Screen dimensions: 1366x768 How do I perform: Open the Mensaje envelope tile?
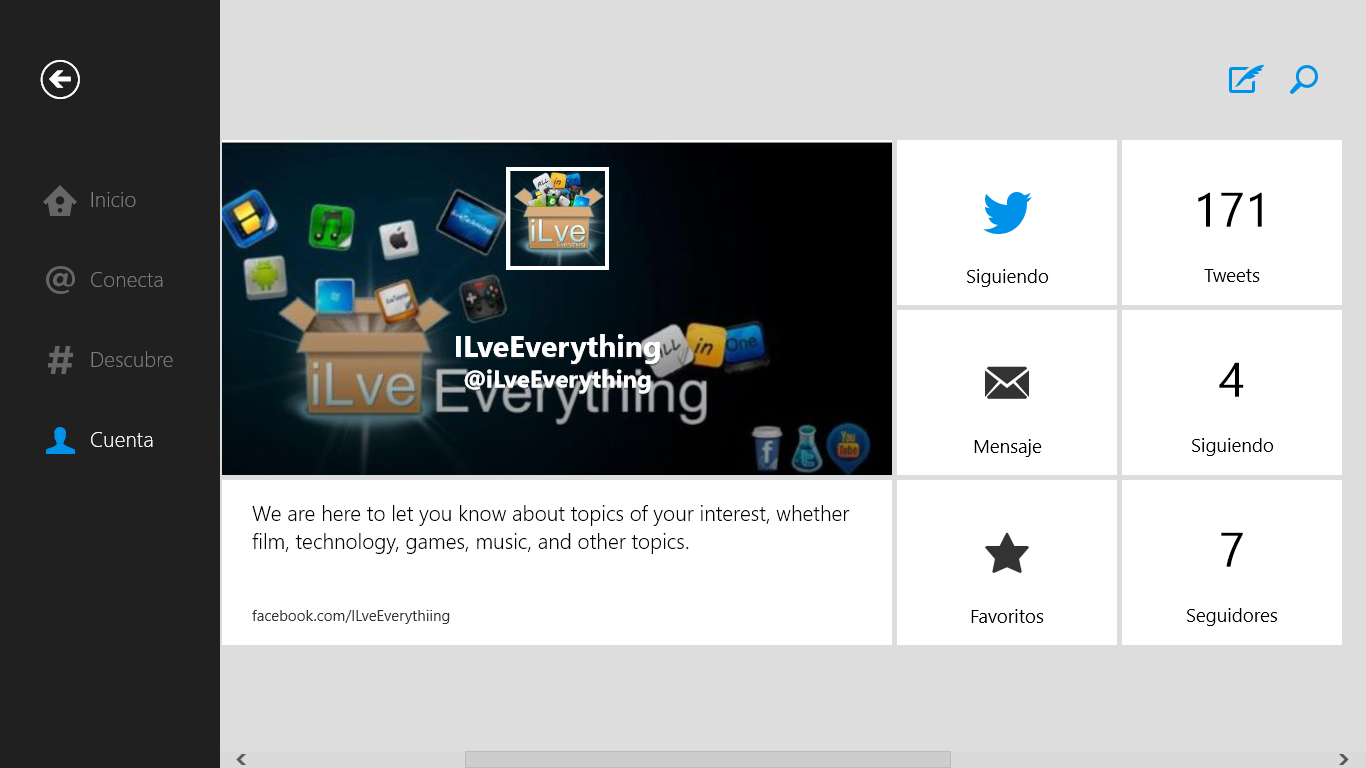tap(1007, 393)
